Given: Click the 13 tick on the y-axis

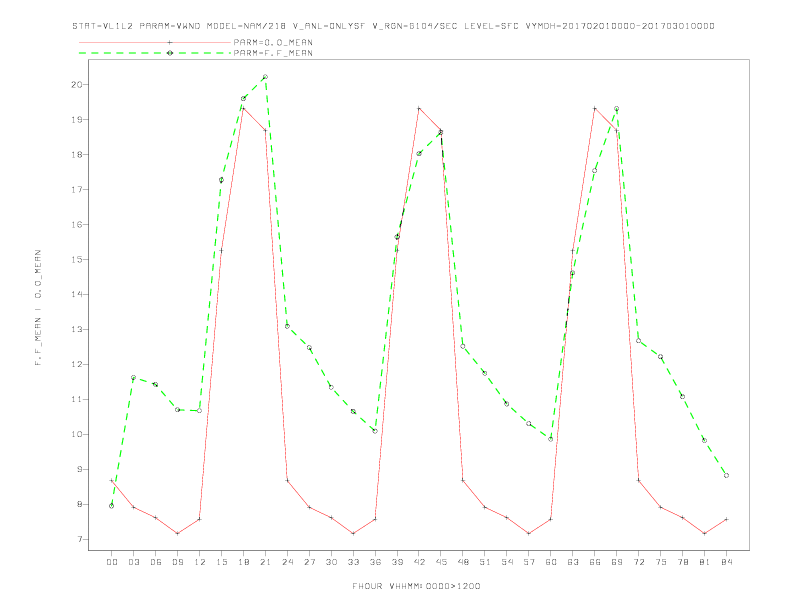Looking at the screenshot, I should [76, 329].
